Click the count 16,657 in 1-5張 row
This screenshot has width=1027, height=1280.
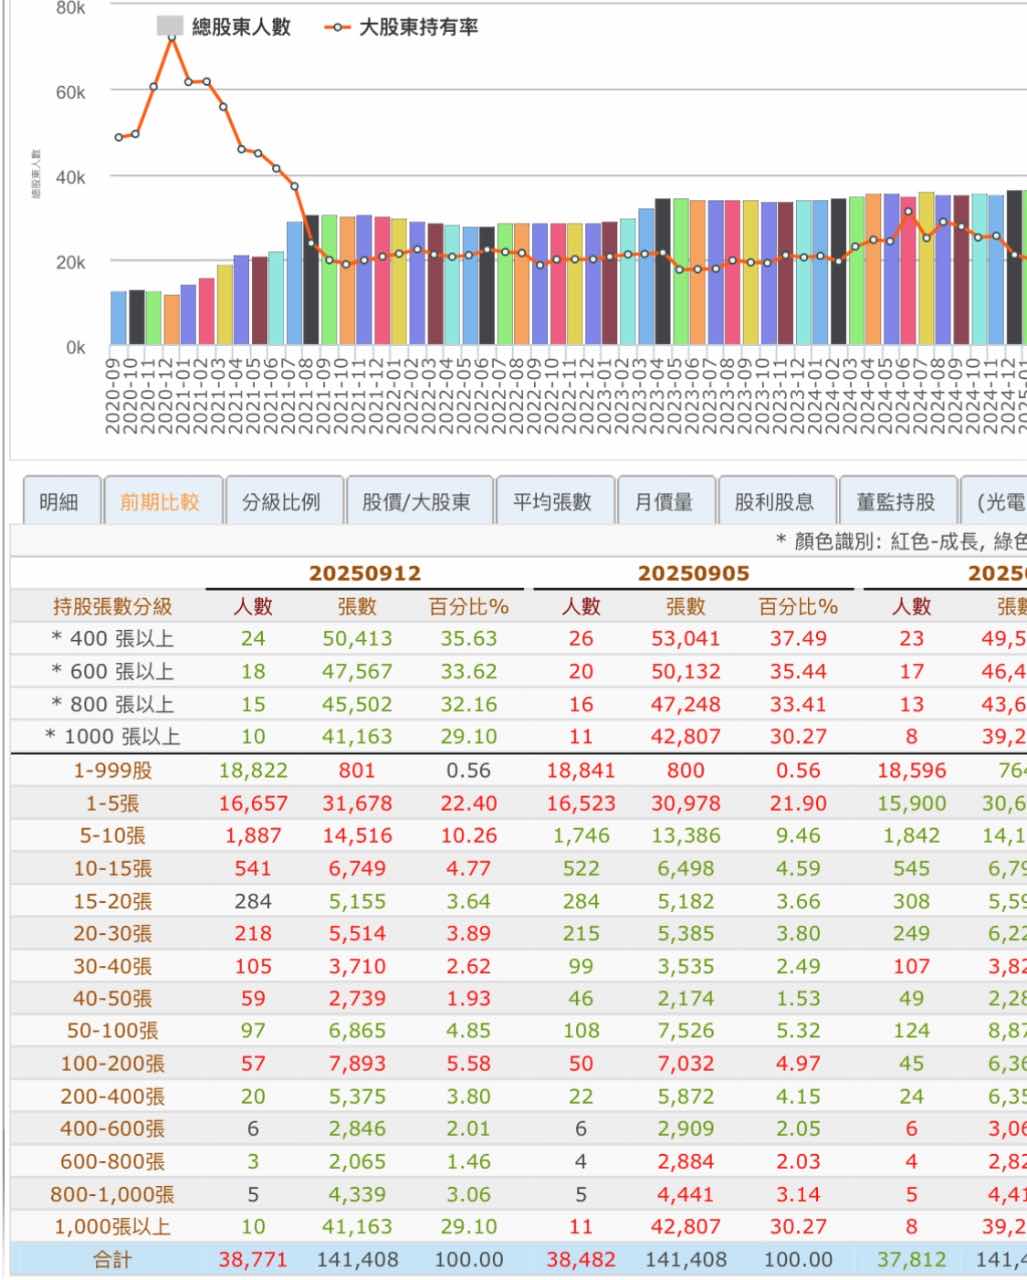(253, 803)
